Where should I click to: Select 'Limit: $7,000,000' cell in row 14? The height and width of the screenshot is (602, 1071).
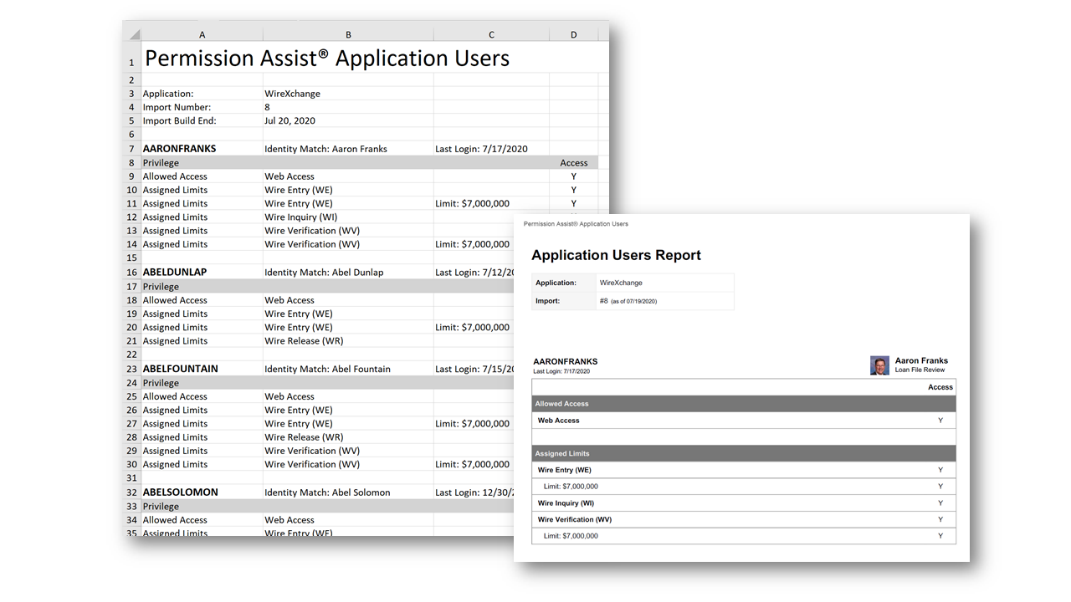pos(472,244)
